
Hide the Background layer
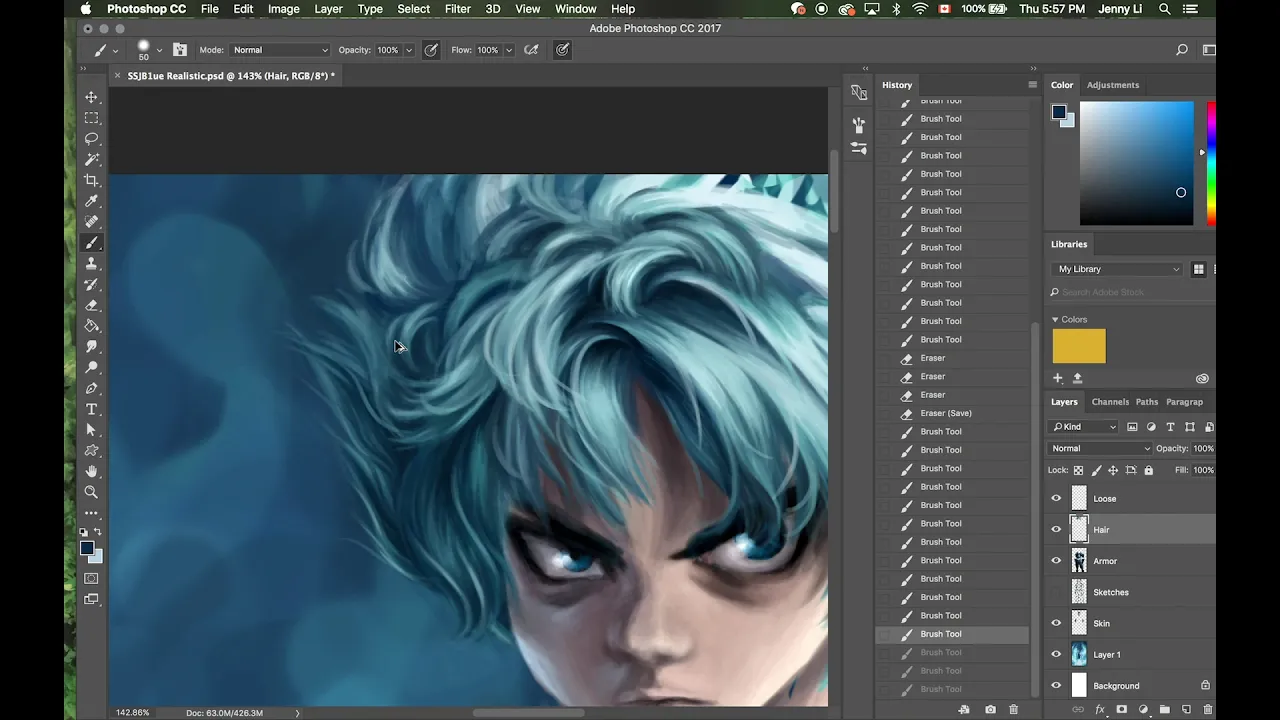1056,686
